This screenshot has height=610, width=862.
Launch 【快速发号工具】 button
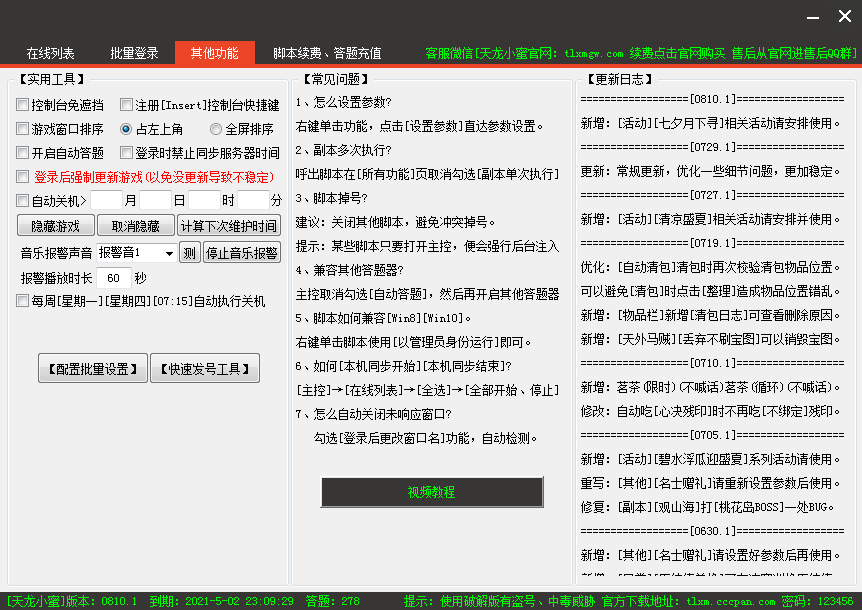(205, 368)
